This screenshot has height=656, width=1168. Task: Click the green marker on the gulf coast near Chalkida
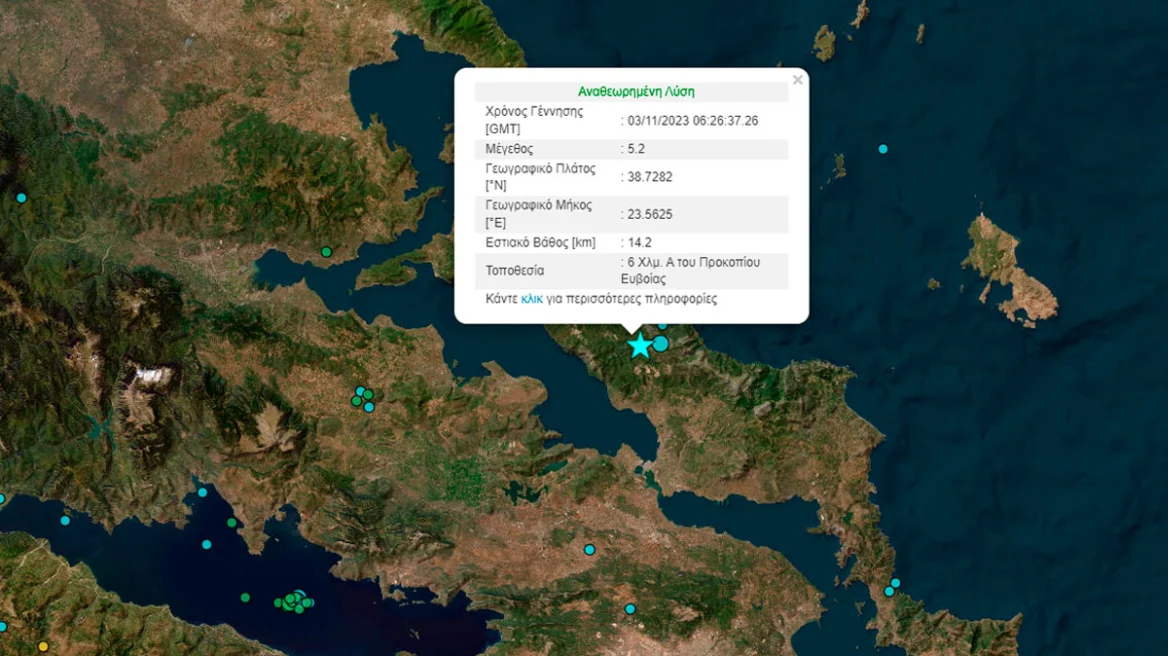tap(326, 251)
